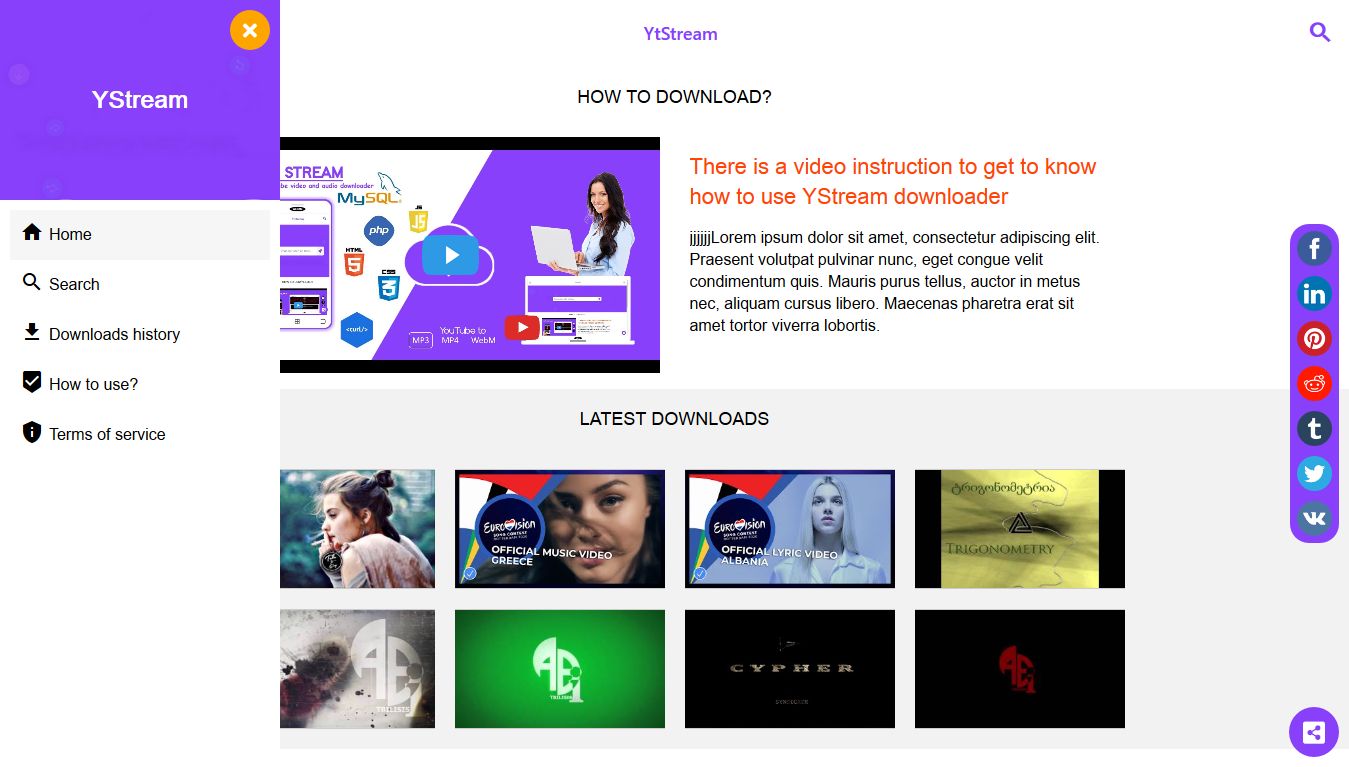This screenshot has width=1349, height=767.
Task: Share on VK
Action: [1314, 519]
